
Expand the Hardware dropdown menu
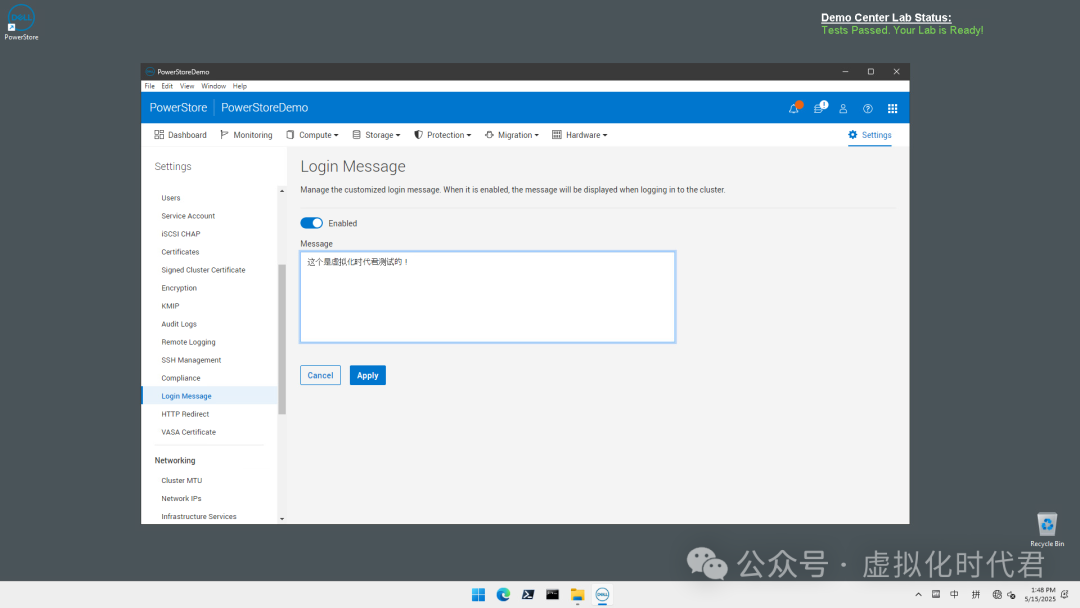[580, 135]
